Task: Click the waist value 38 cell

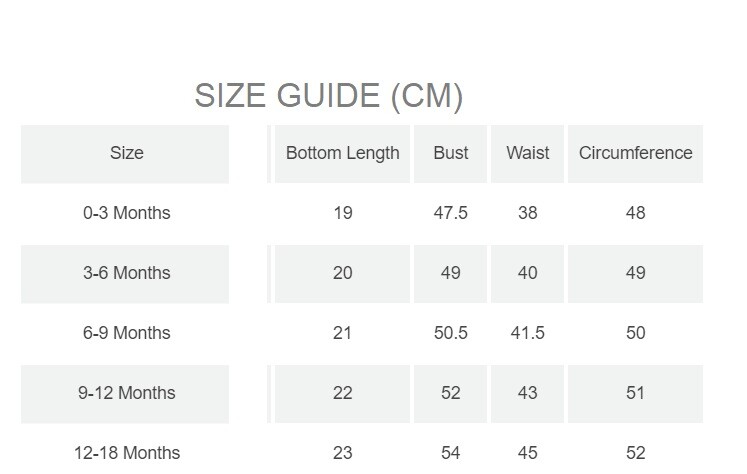Action: 528,213
